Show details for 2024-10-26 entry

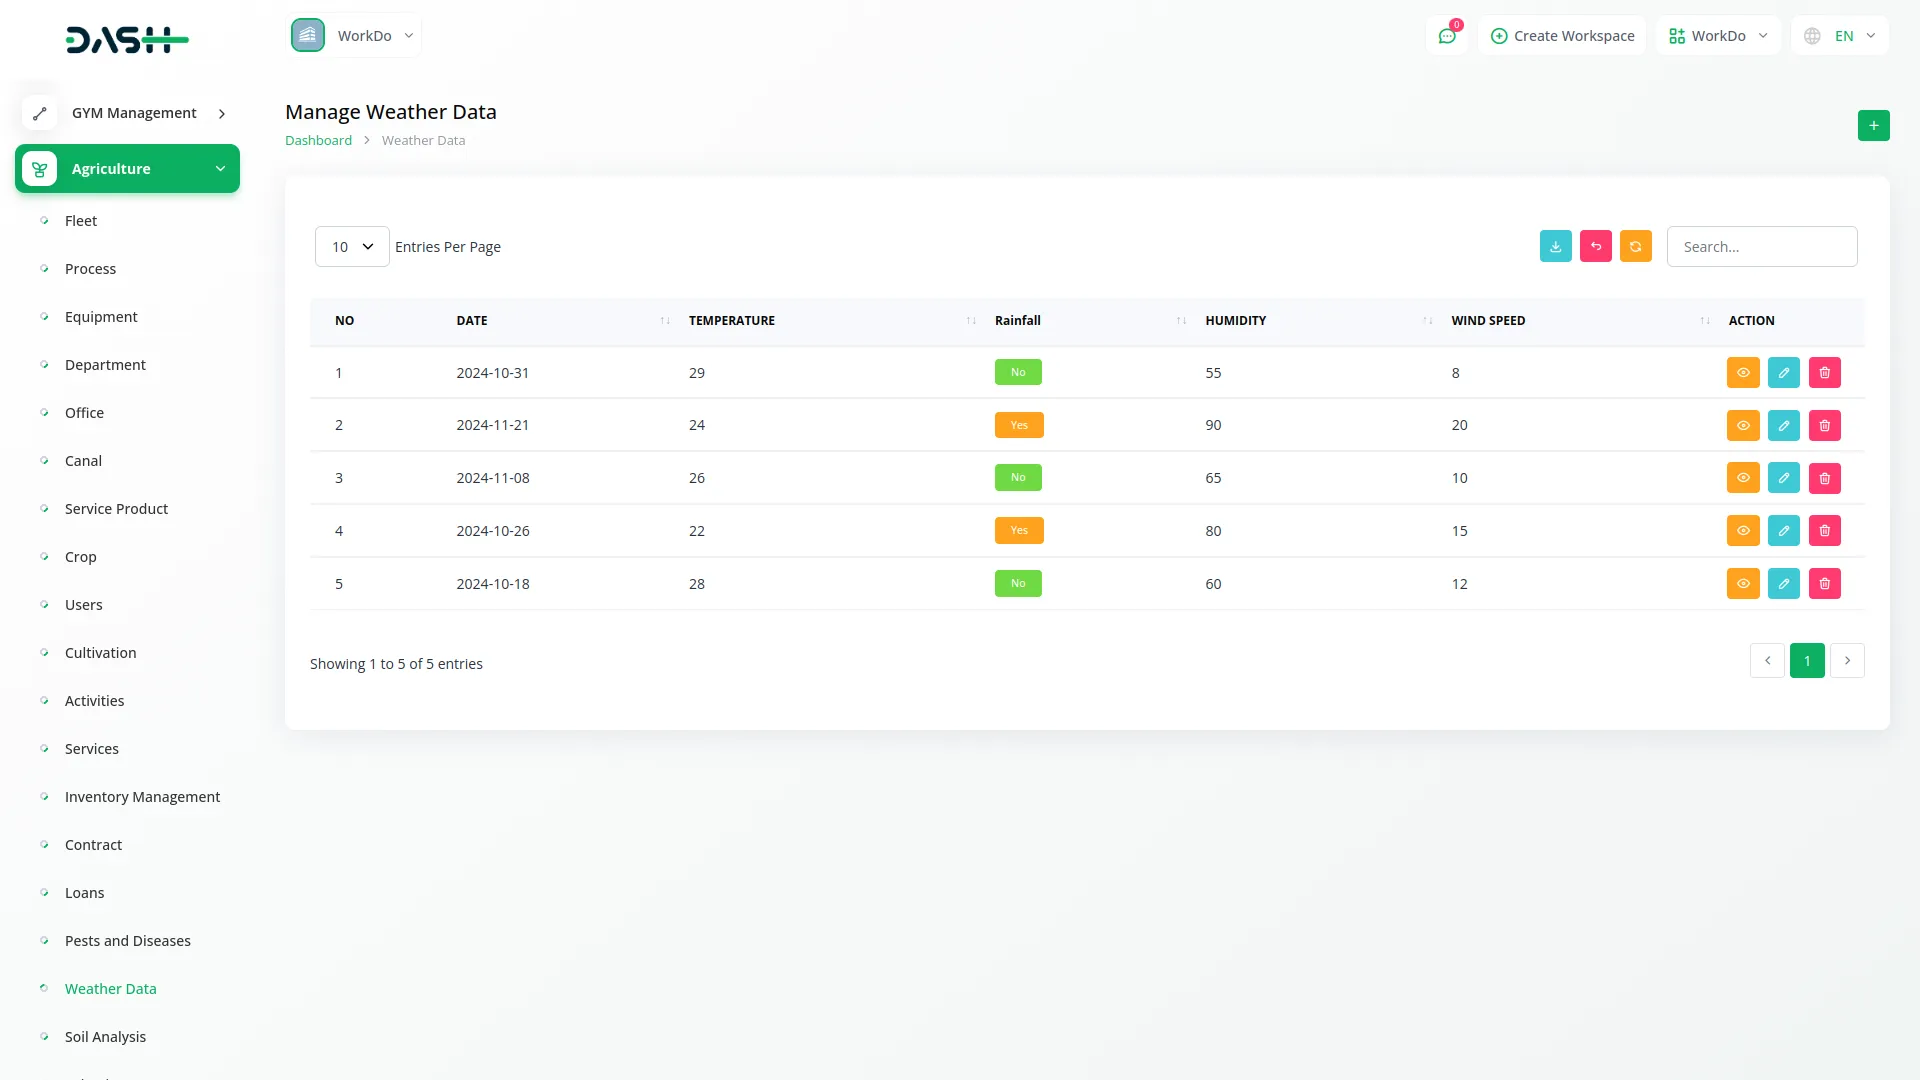click(1742, 531)
